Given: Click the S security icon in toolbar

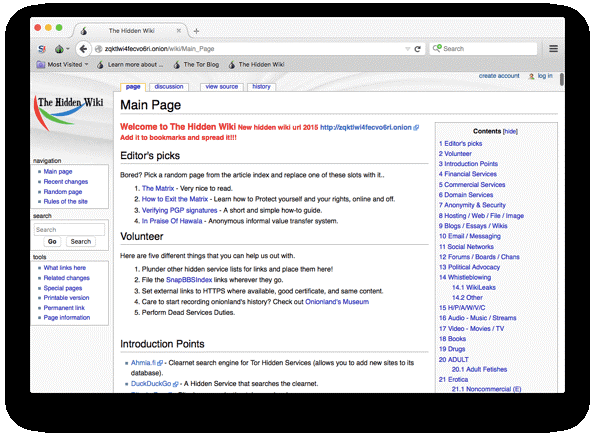Looking at the screenshot, I should [x=42, y=49].
